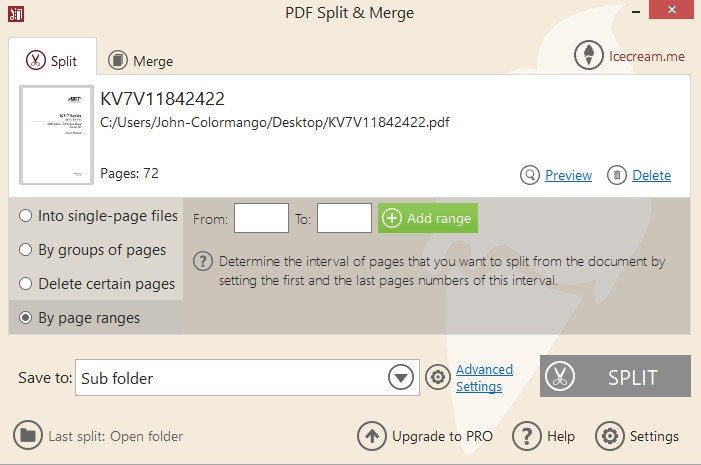The image size is (701, 465).
Task: Click the Upgrade to PRO arrow icon
Action: pos(372,435)
